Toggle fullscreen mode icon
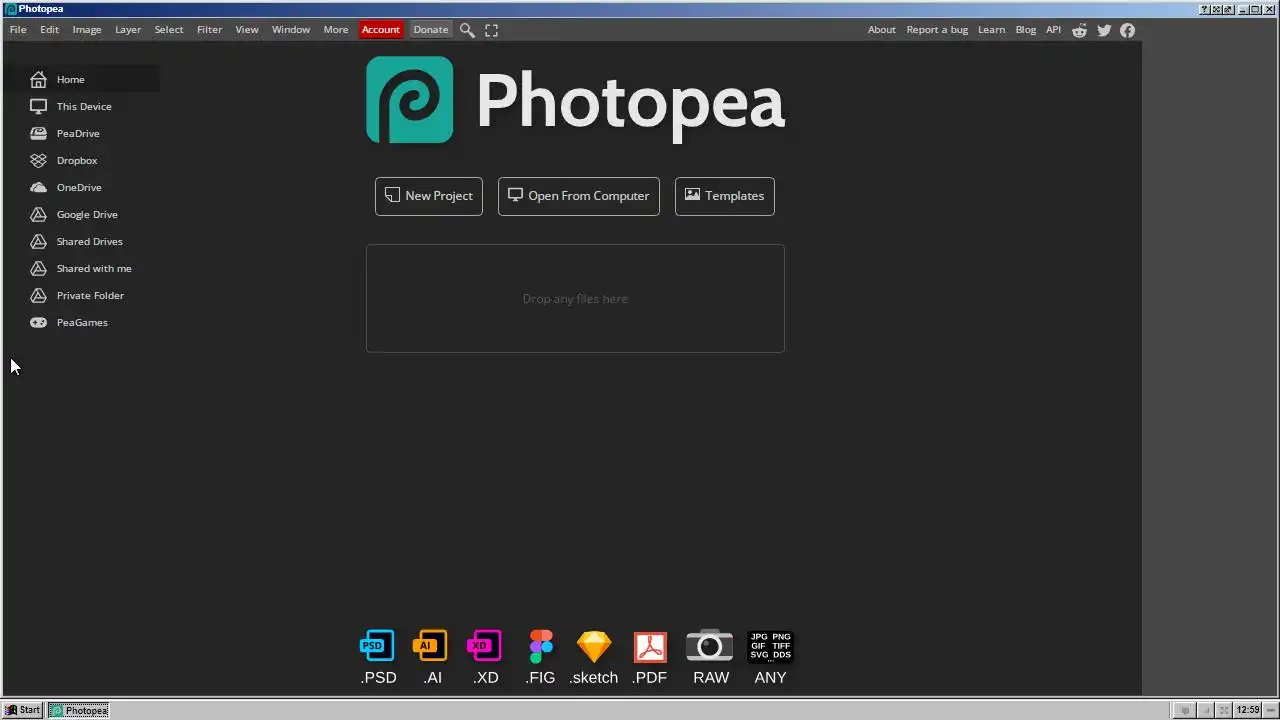 (491, 30)
